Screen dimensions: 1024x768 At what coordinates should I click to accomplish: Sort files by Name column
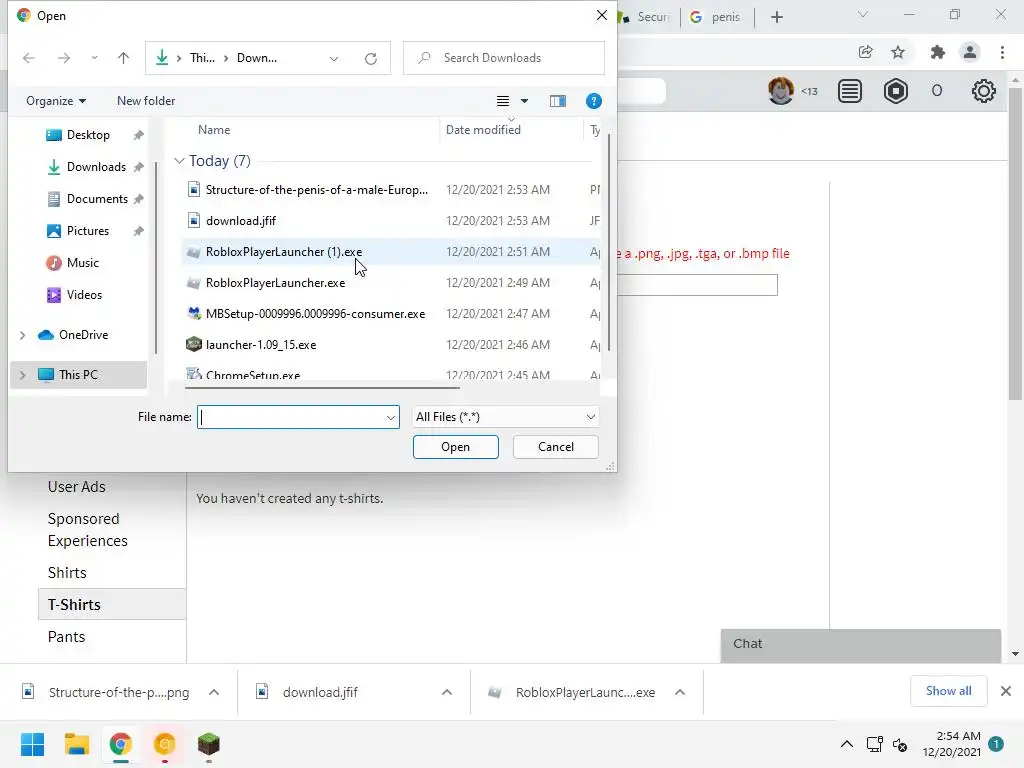(x=214, y=130)
